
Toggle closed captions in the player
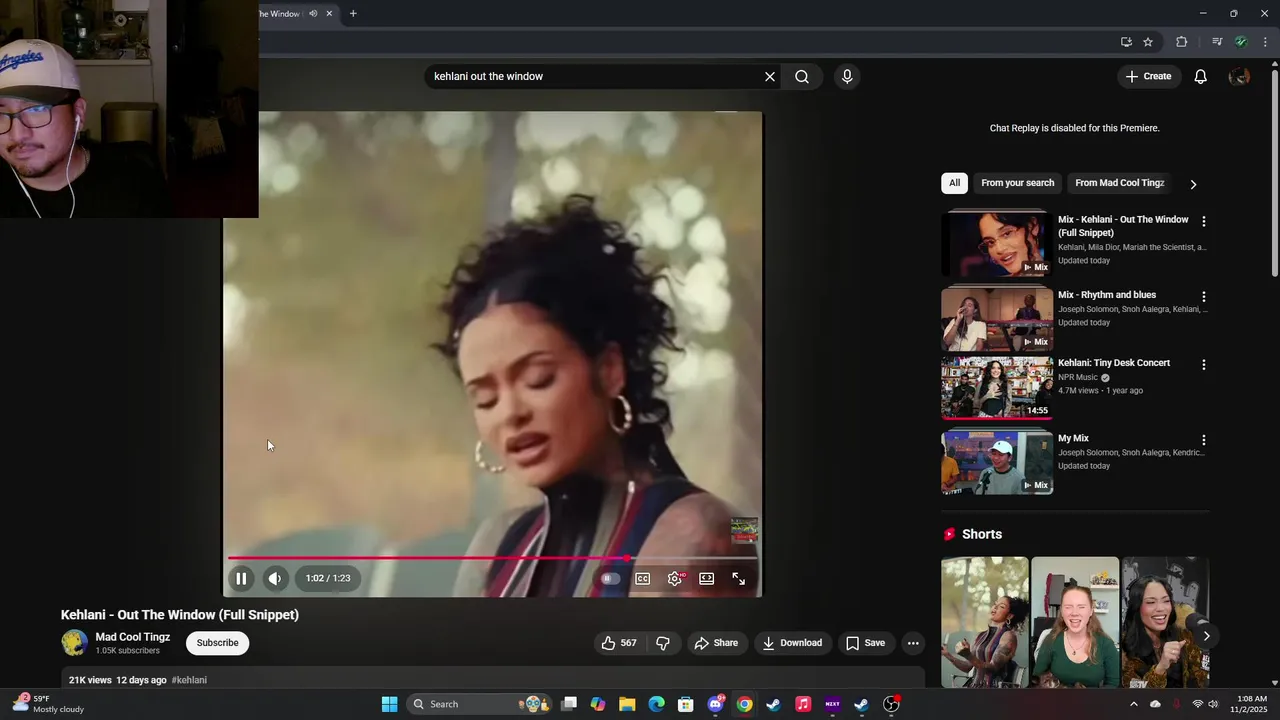click(x=643, y=578)
